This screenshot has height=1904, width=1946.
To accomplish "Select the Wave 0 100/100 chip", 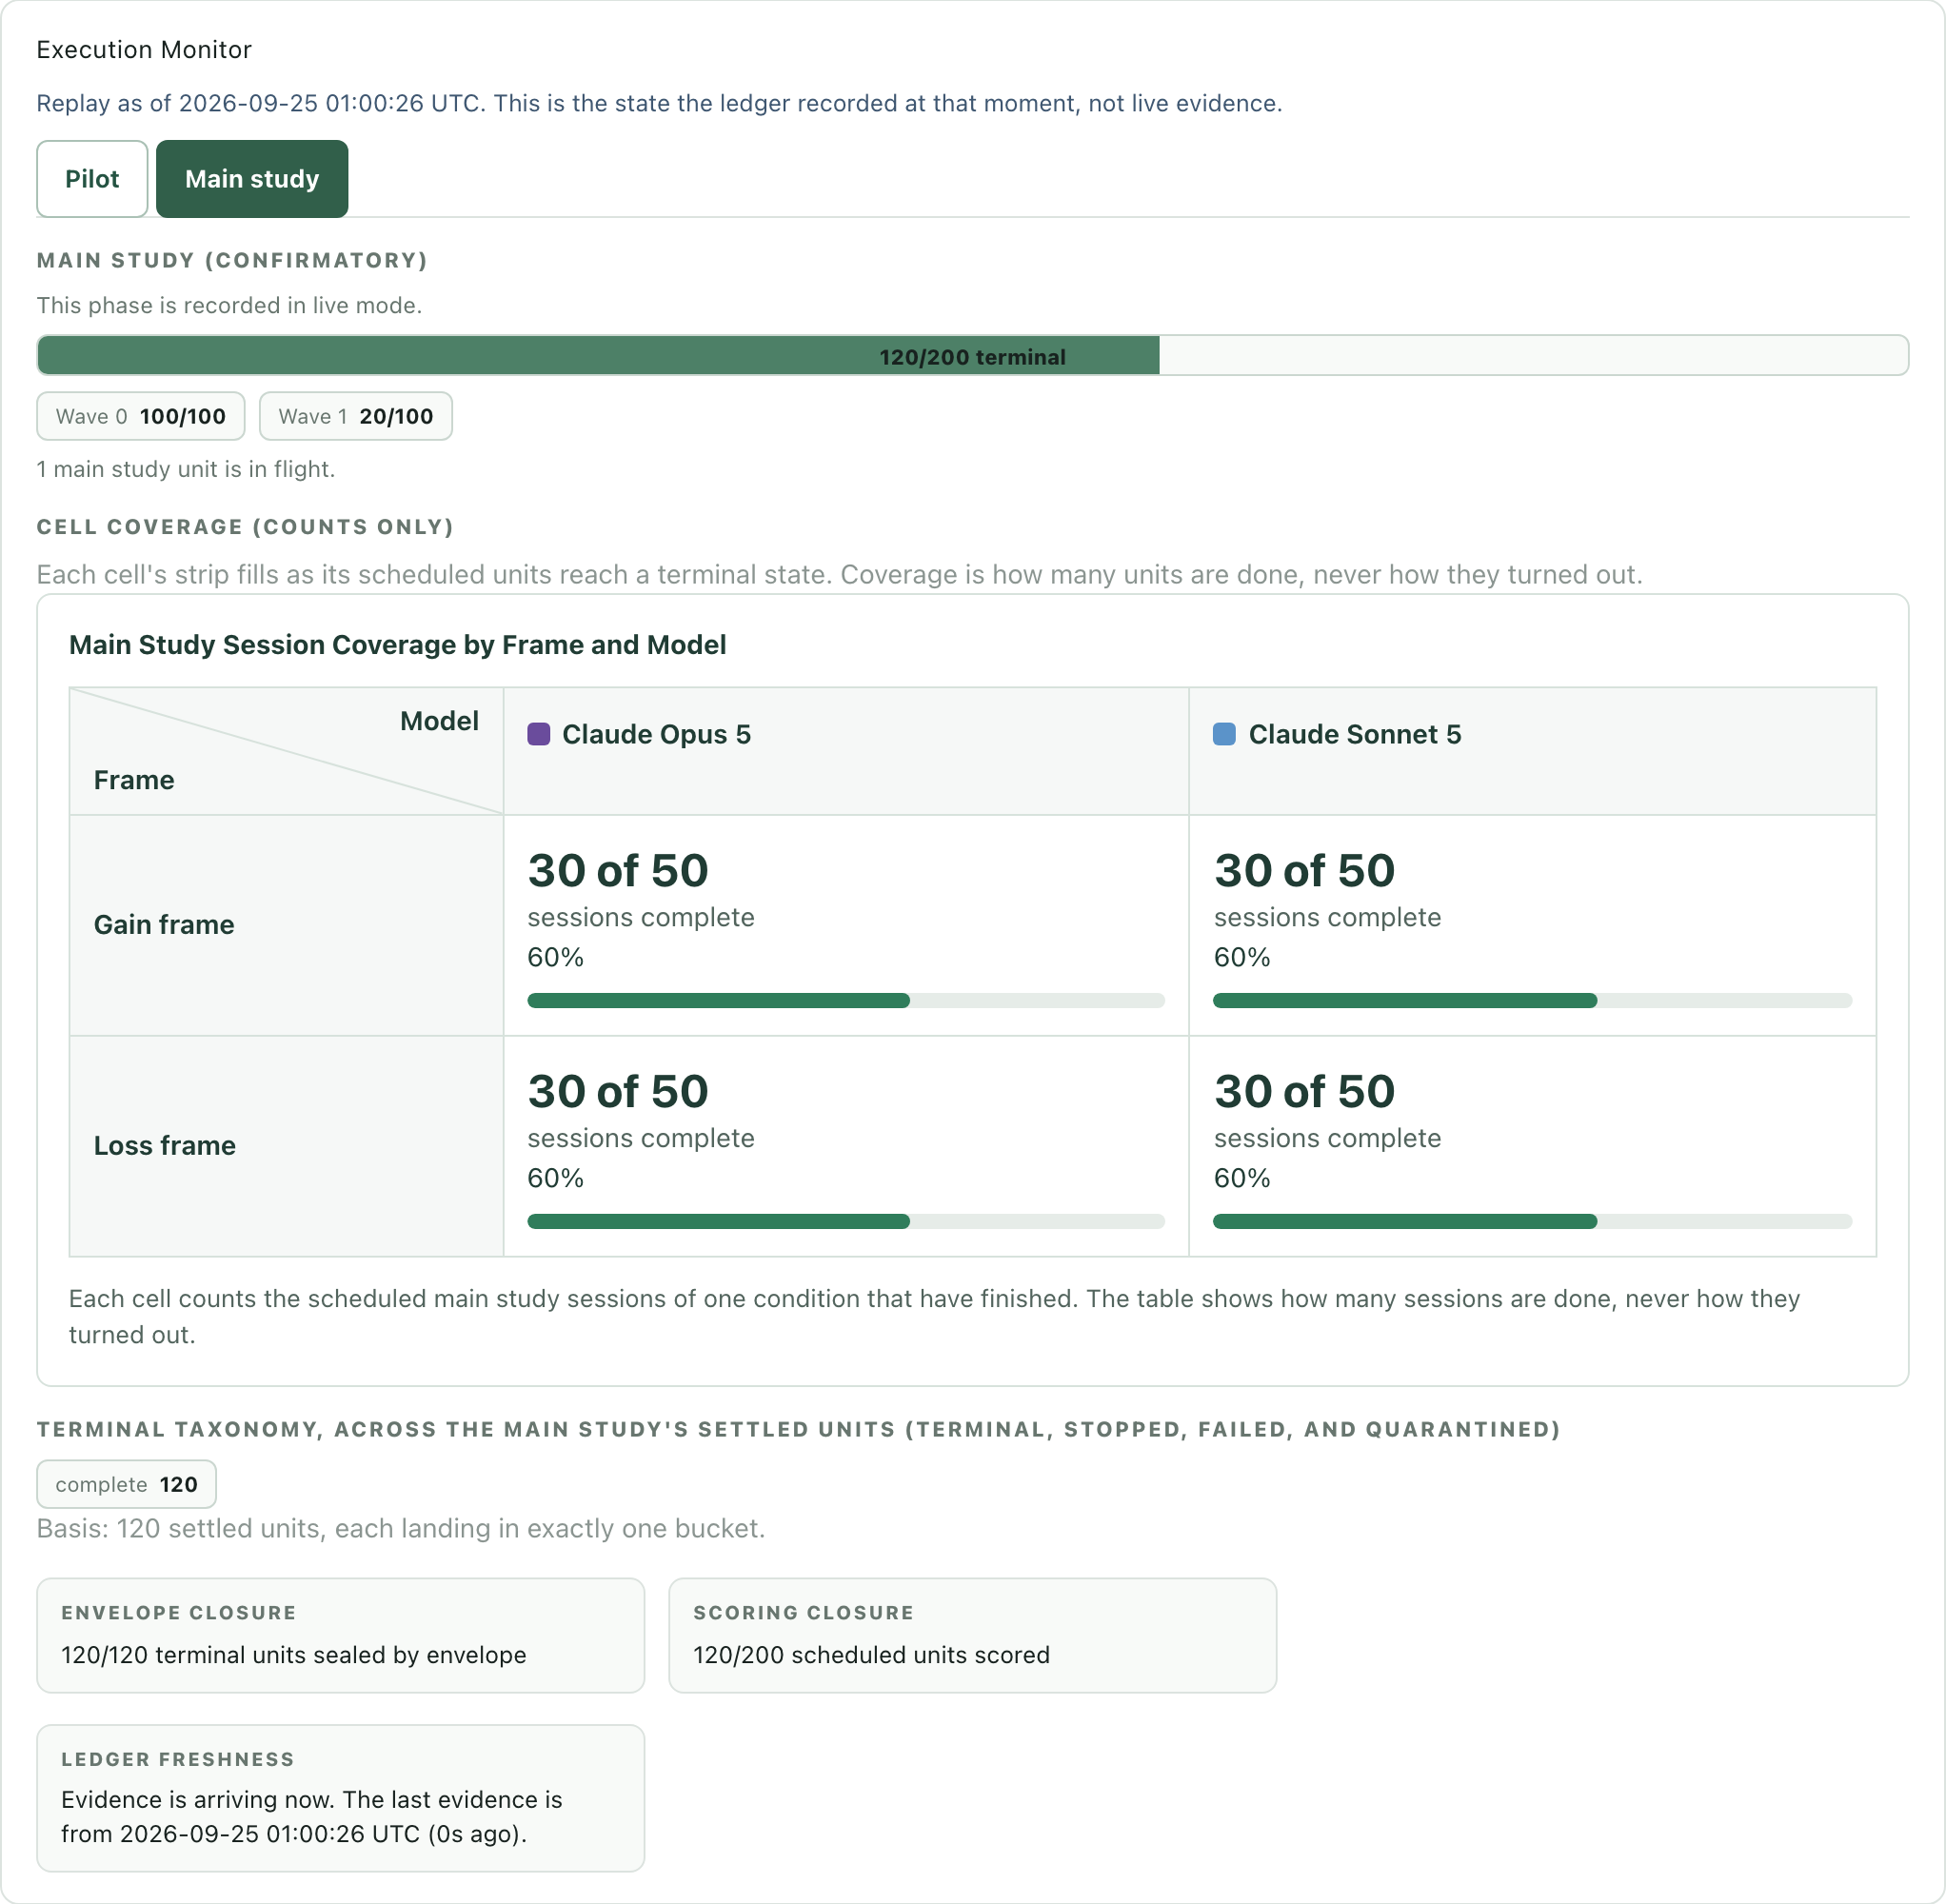I will click(141, 416).
